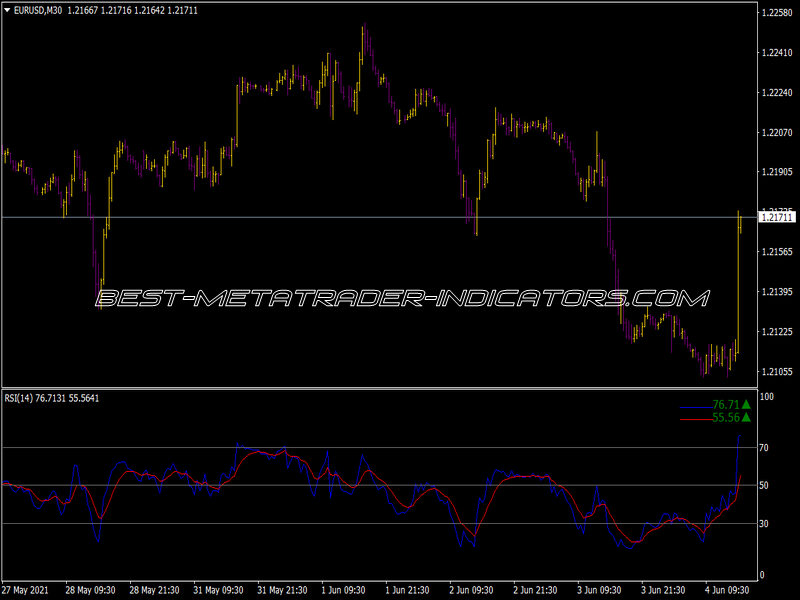
Task: Click the 1.21055 price scale label
Action: [777, 372]
